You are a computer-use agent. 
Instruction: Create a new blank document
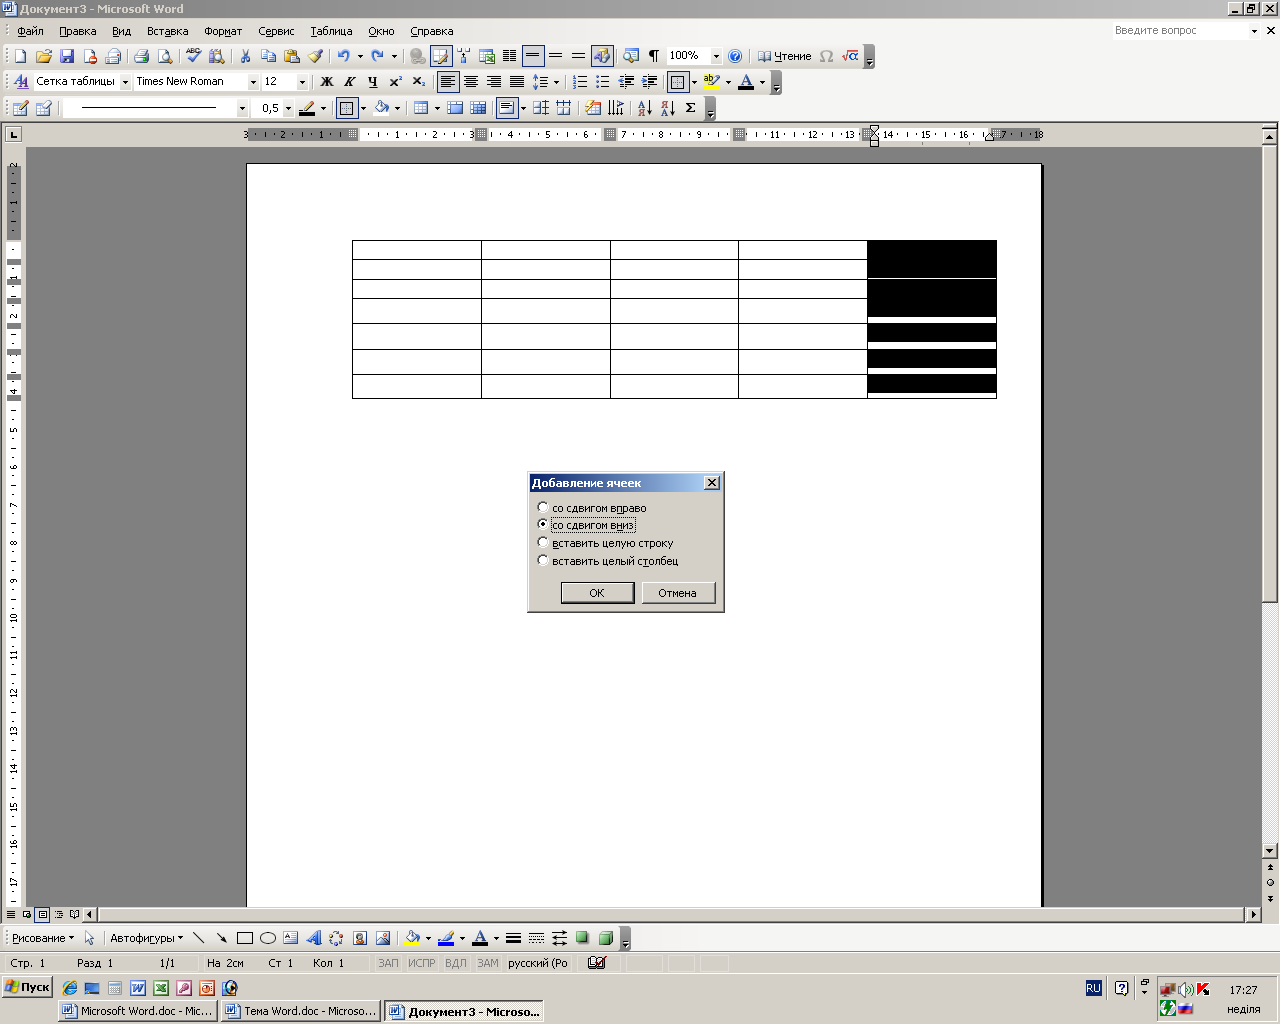[x=20, y=56]
